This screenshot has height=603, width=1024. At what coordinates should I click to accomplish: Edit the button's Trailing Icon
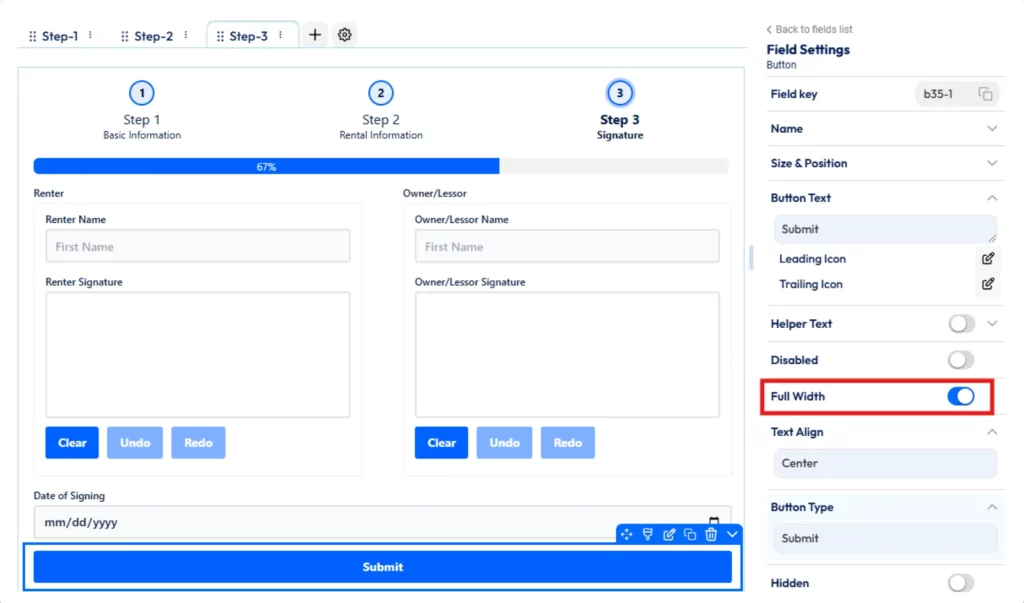tap(988, 283)
